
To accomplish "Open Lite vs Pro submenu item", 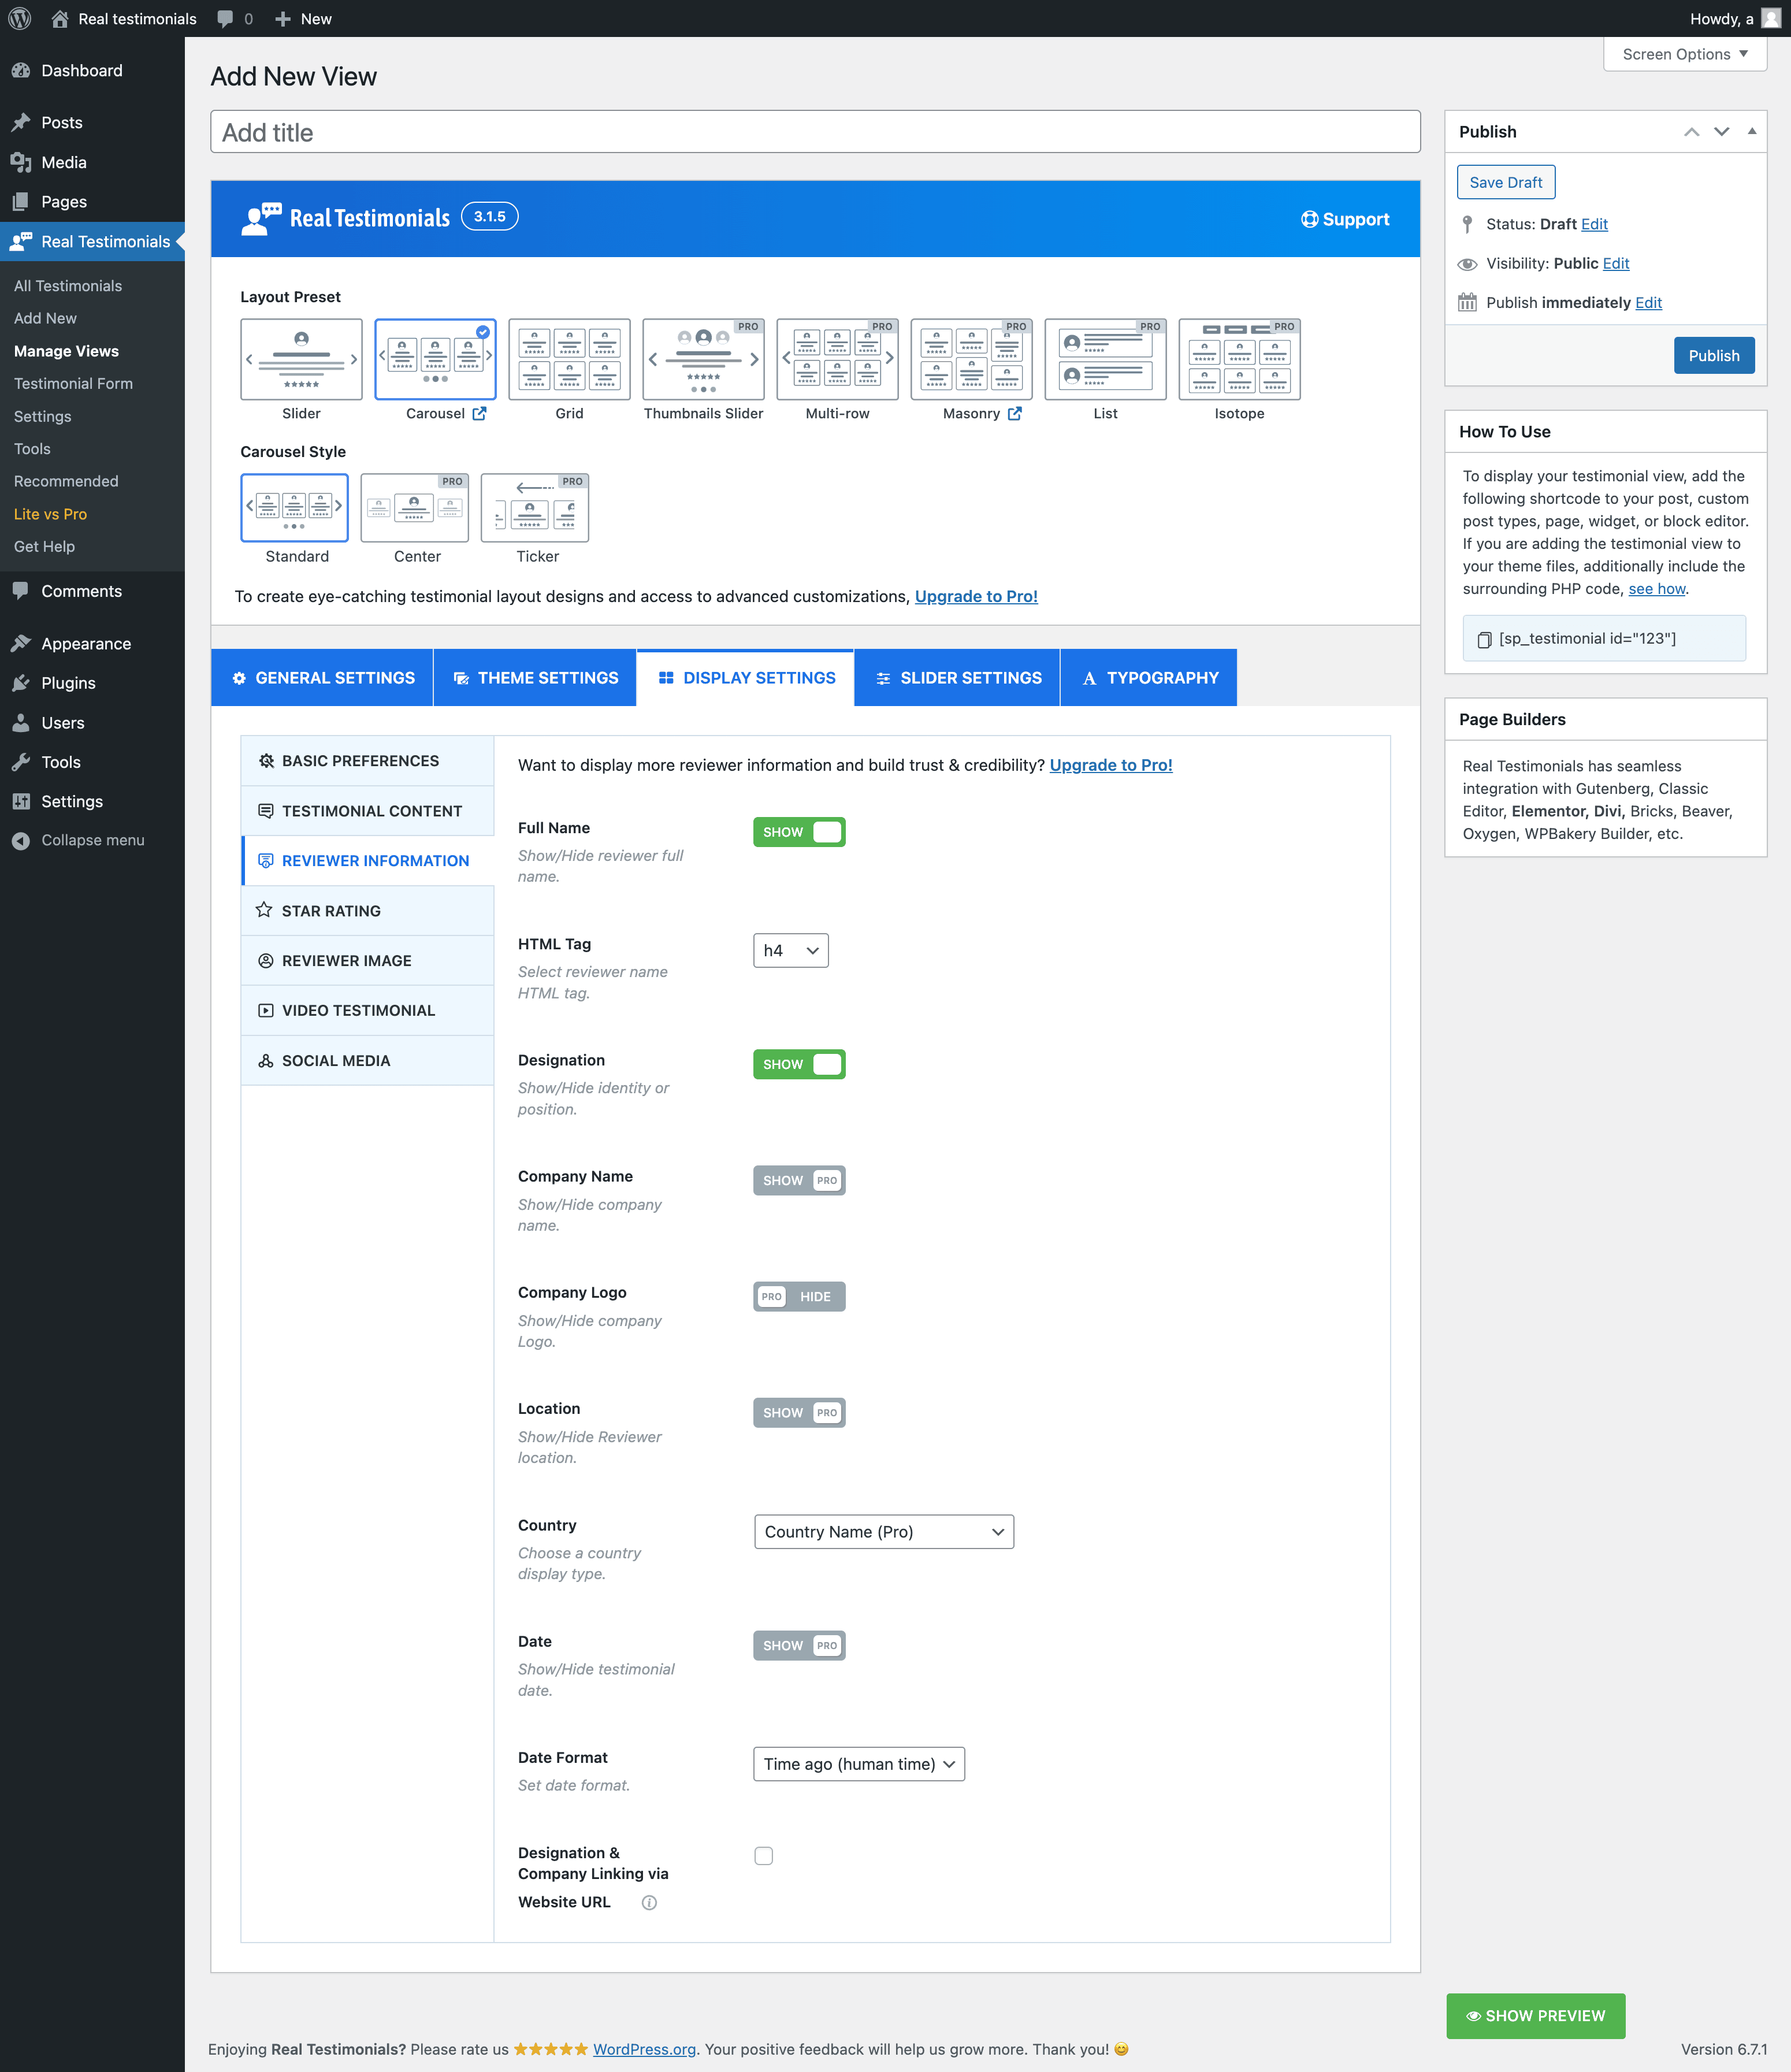I will click(x=50, y=514).
